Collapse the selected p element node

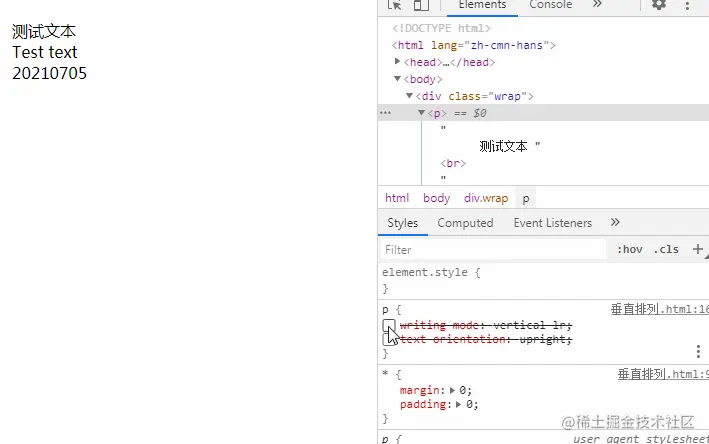coord(421,113)
